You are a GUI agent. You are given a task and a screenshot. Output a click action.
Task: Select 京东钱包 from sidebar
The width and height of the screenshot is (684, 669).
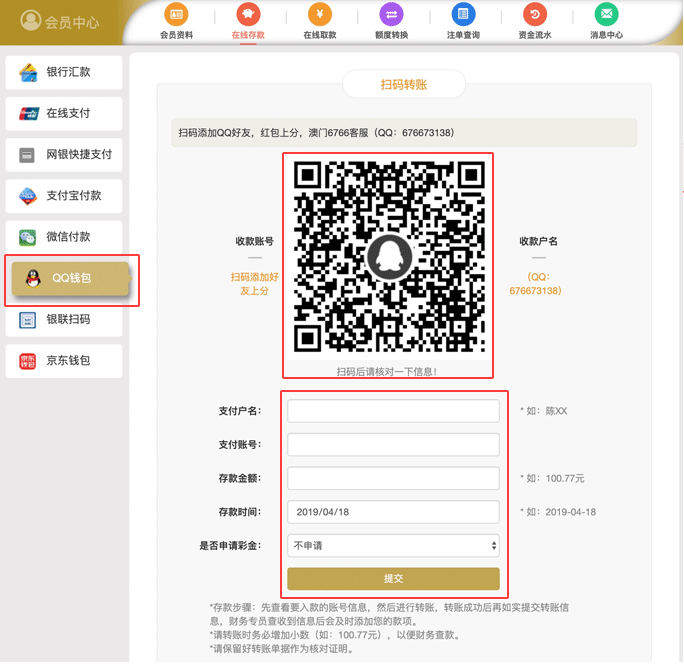click(64, 361)
